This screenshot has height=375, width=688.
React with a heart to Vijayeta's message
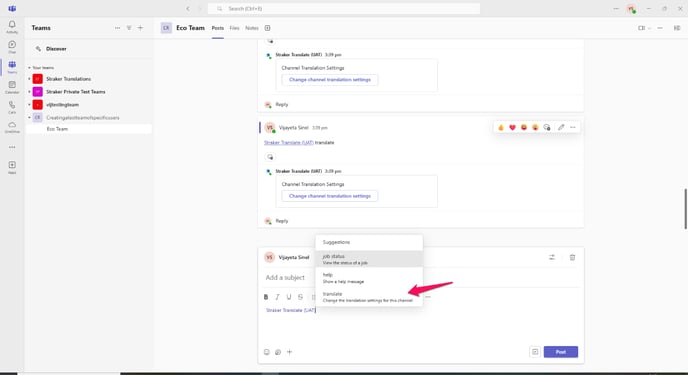512,127
